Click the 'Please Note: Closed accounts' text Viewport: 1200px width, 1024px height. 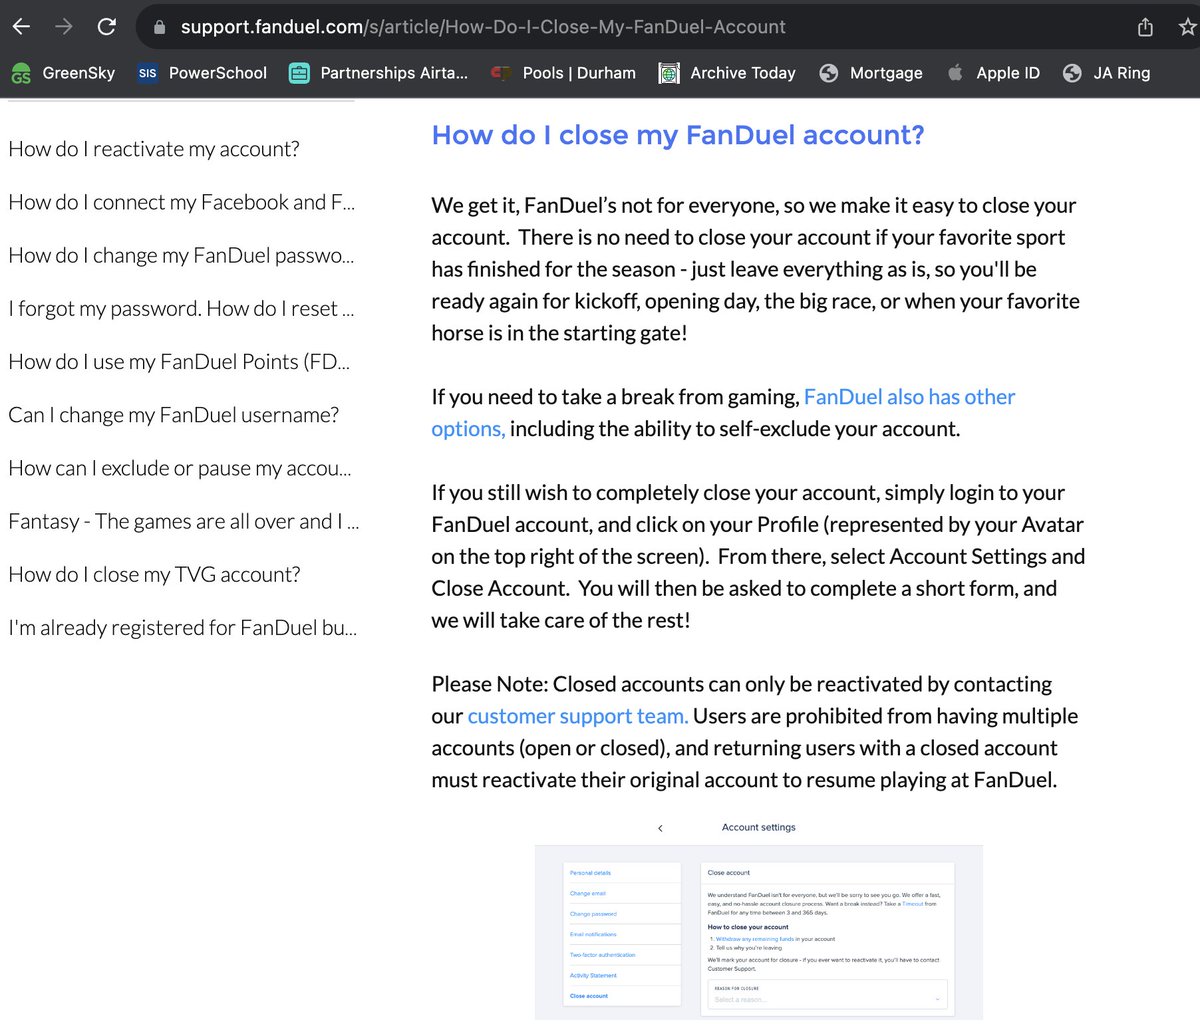tap(755, 732)
